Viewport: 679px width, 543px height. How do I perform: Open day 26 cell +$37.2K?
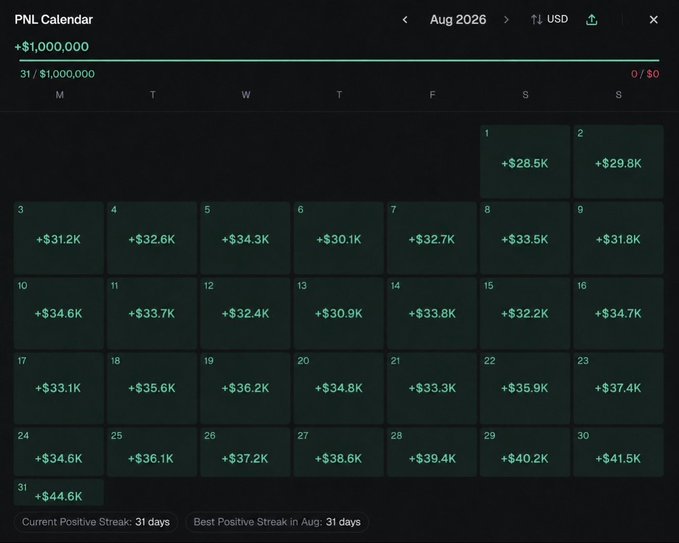click(245, 452)
